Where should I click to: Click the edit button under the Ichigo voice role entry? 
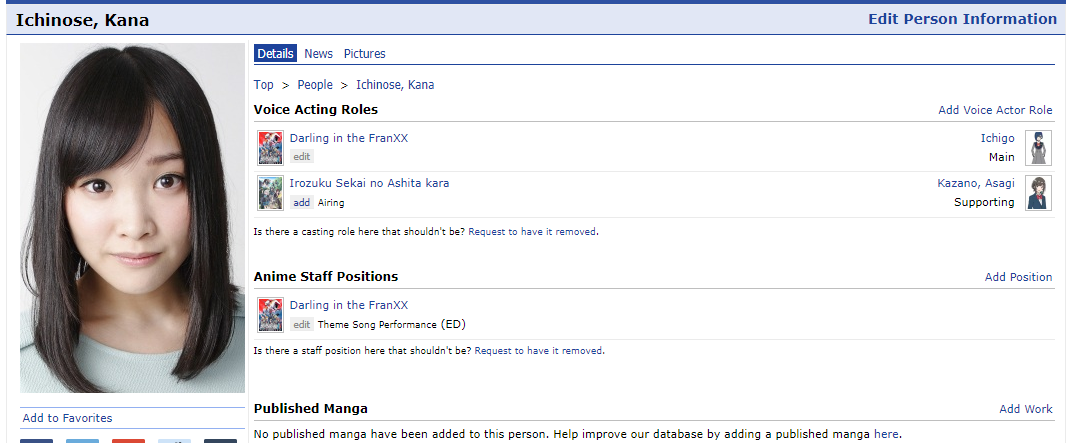click(x=302, y=156)
